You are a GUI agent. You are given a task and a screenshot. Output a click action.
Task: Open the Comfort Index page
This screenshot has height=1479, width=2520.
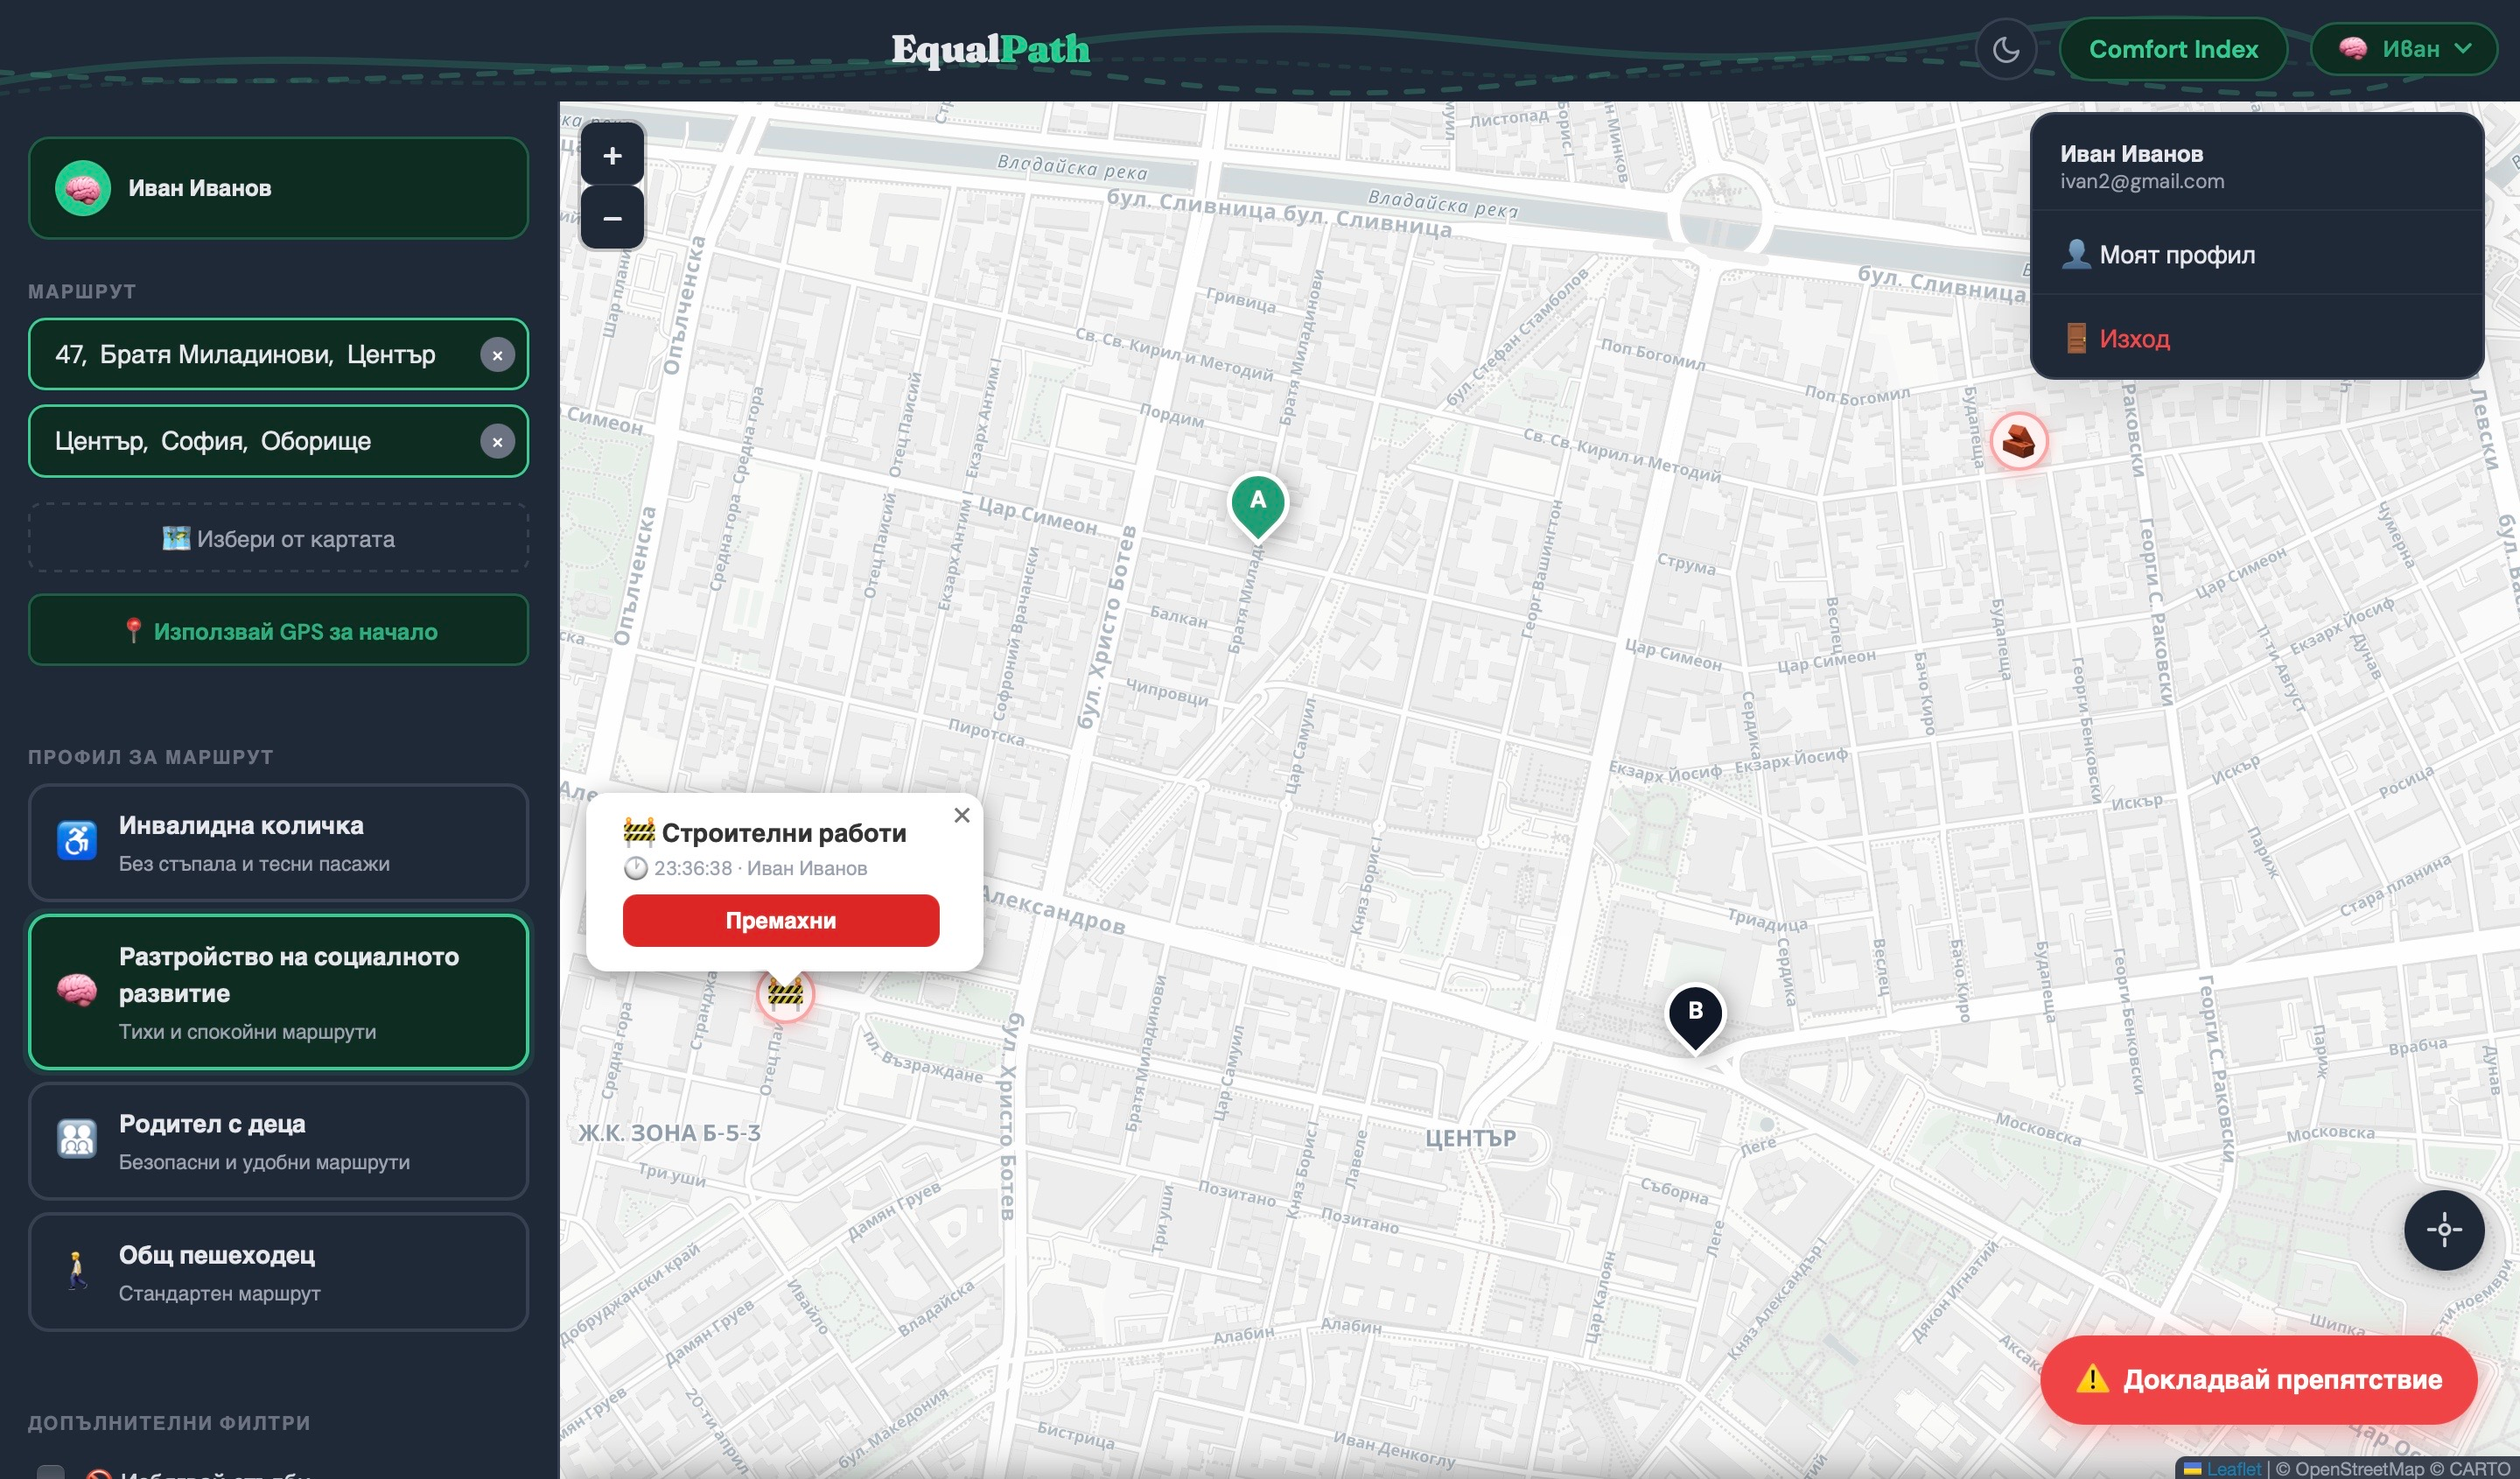coord(2172,49)
